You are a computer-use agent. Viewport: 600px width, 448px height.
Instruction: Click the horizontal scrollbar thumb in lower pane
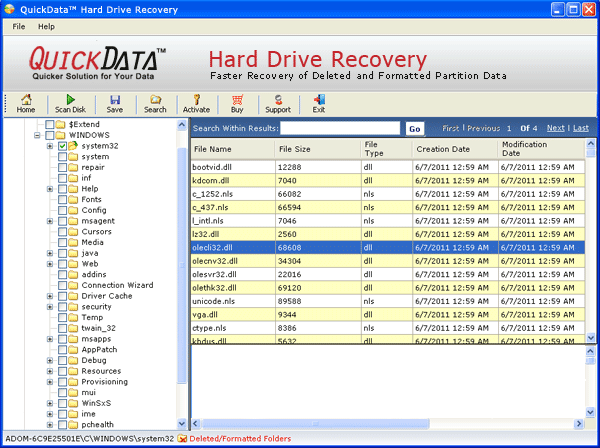pyautogui.click(x=316, y=424)
